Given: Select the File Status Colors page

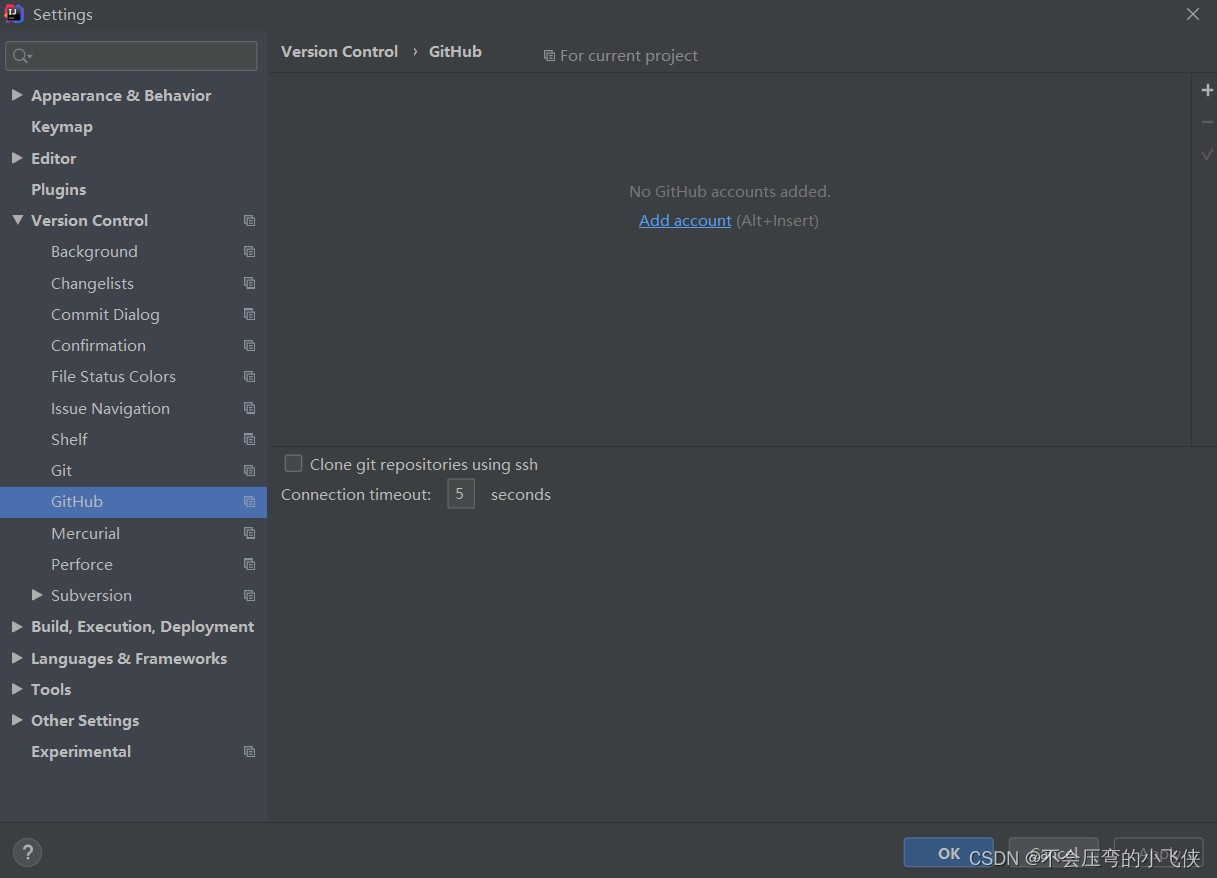Looking at the screenshot, I should coord(113,377).
